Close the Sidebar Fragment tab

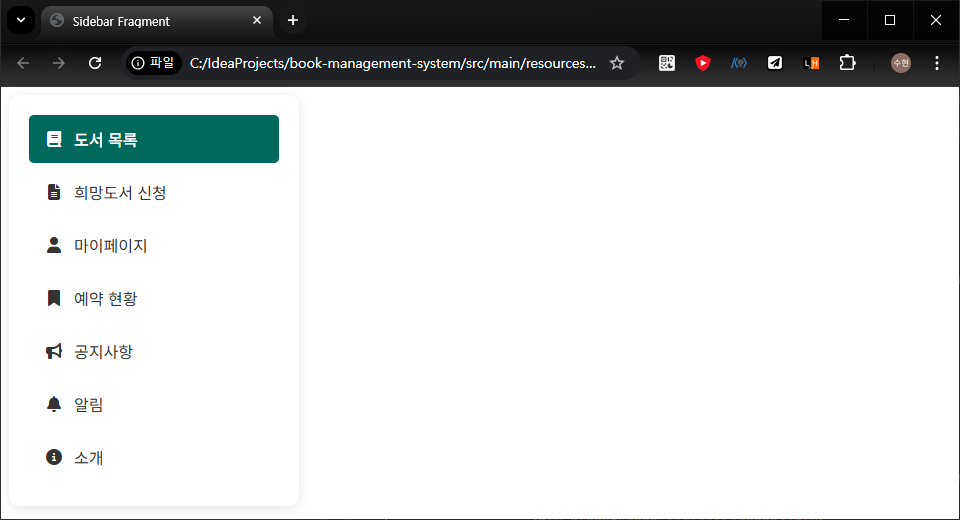click(x=257, y=20)
